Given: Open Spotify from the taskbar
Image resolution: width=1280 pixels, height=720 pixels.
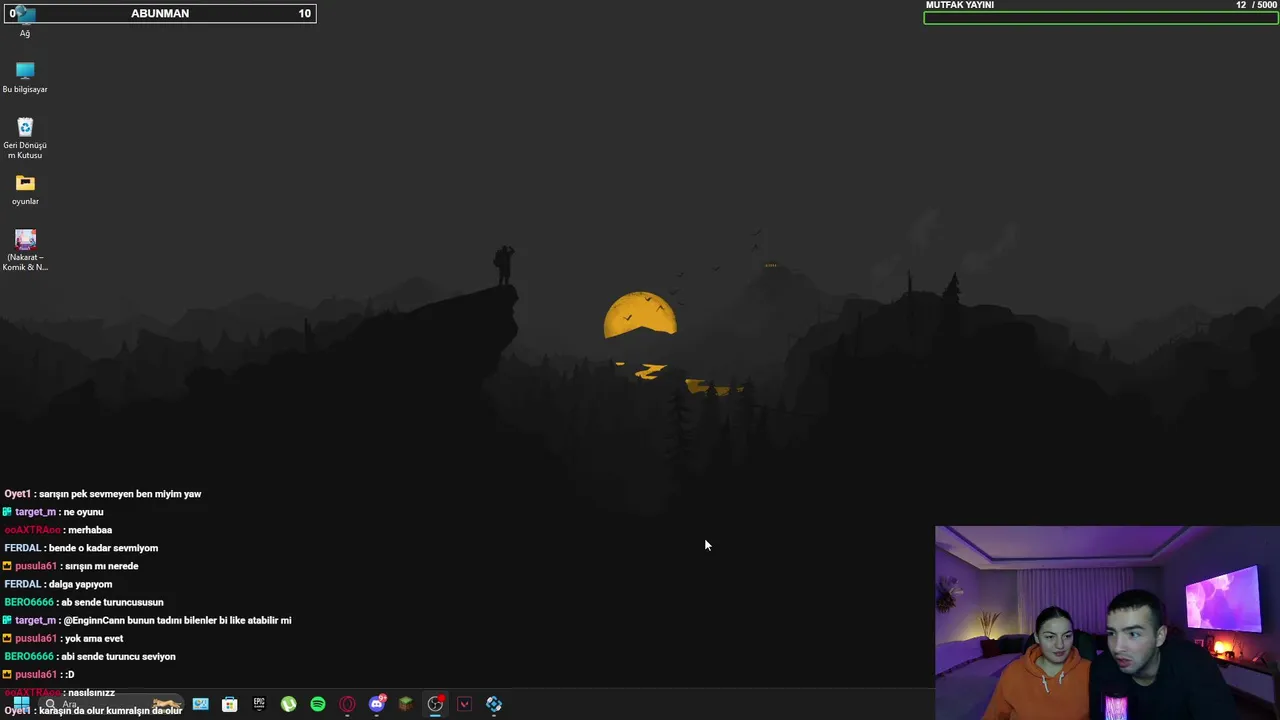Looking at the screenshot, I should [318, 704].
